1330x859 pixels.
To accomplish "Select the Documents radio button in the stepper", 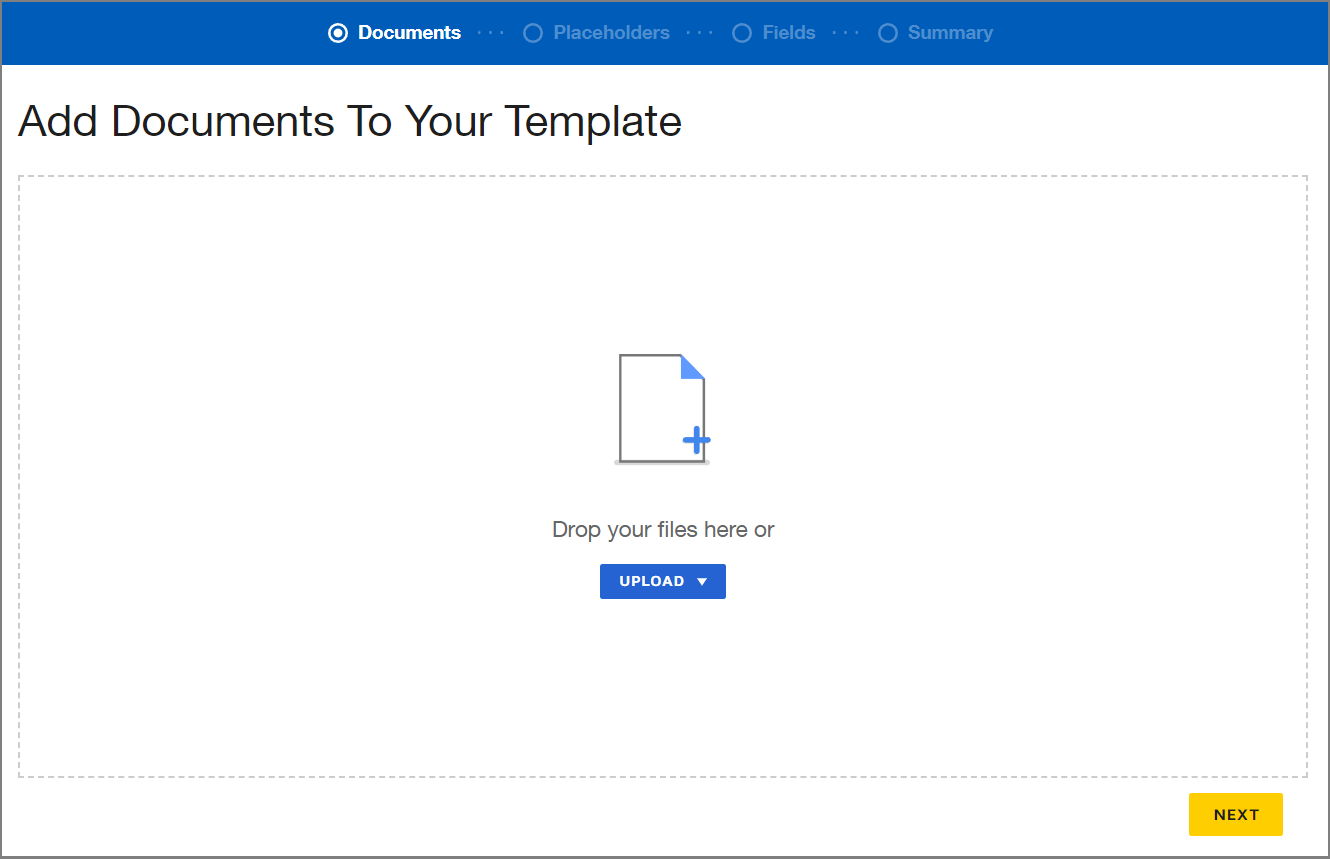I will pos(338,32).
